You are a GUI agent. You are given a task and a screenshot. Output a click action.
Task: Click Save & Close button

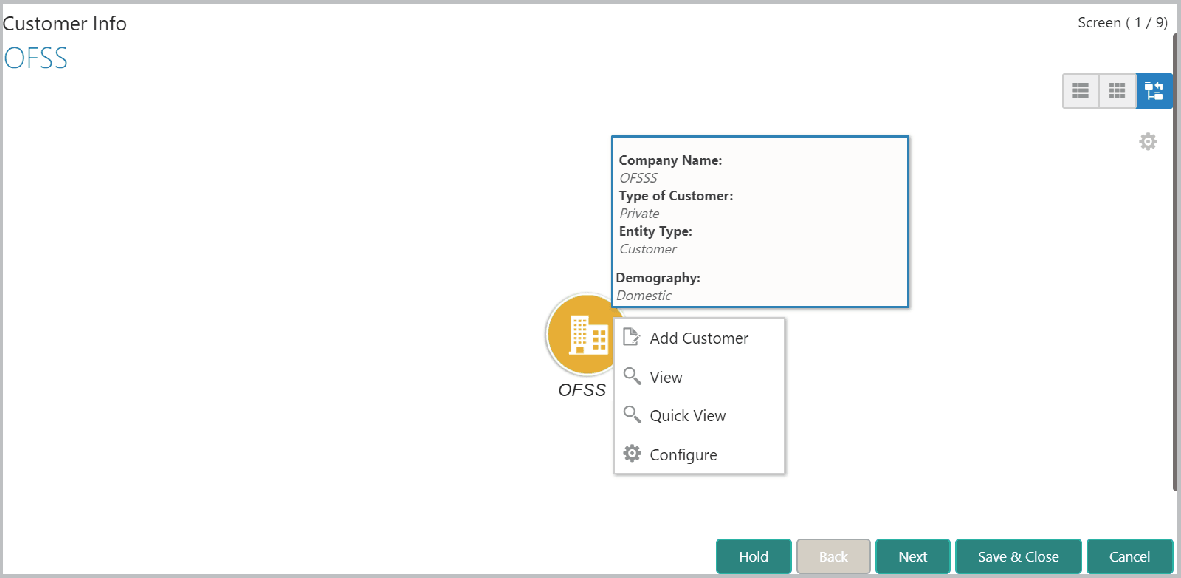pyautogui.click(x=1018, y=557)
